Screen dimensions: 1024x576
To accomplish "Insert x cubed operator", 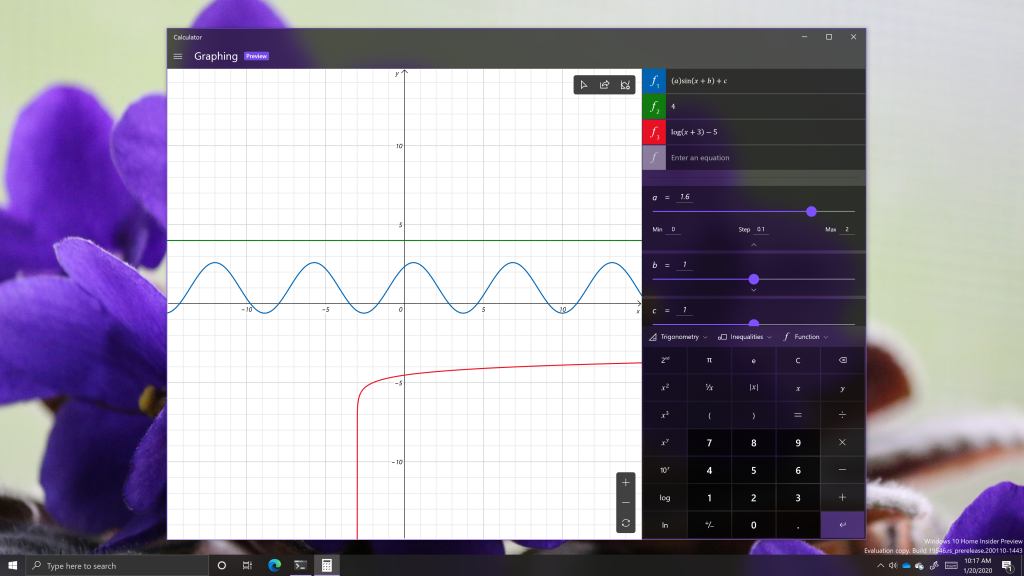I will click(x=665, y=415).
